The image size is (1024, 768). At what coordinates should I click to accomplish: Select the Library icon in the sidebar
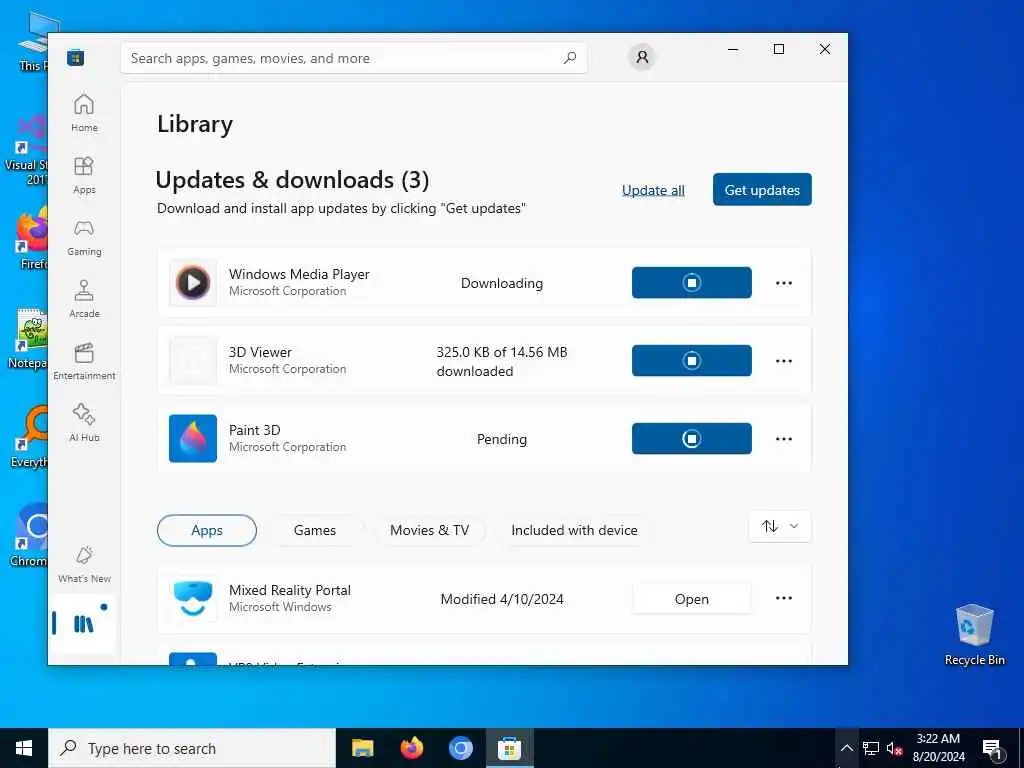[84, 624]
